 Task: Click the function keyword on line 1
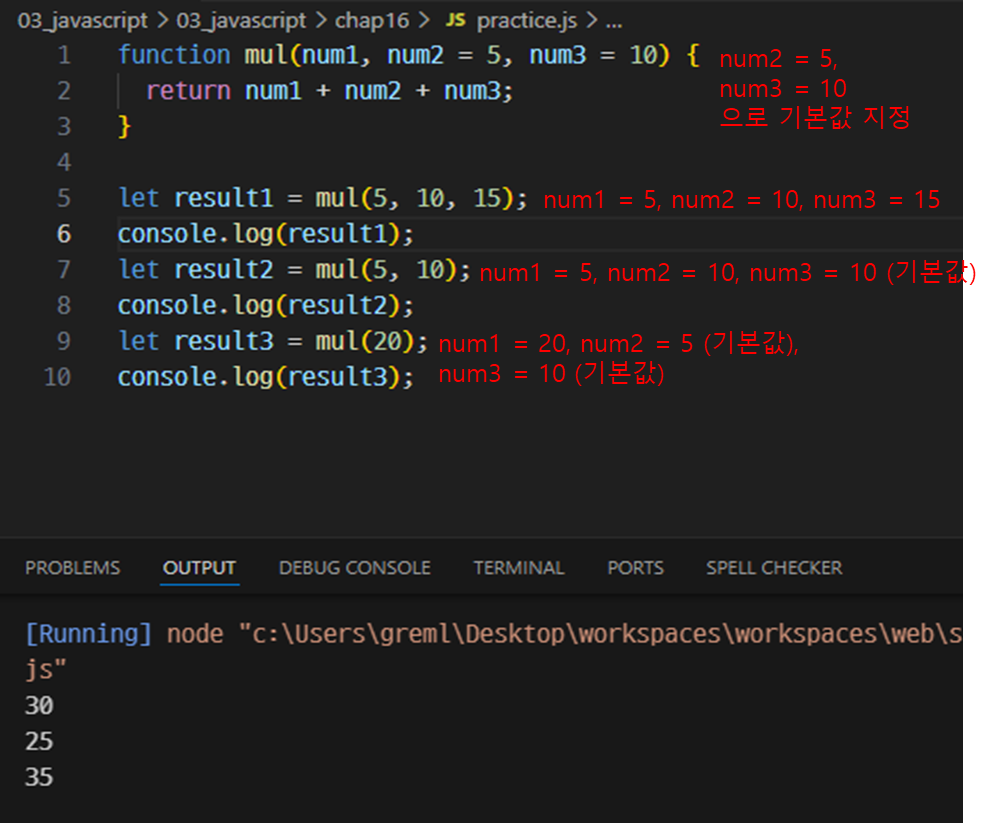(174, 55)
